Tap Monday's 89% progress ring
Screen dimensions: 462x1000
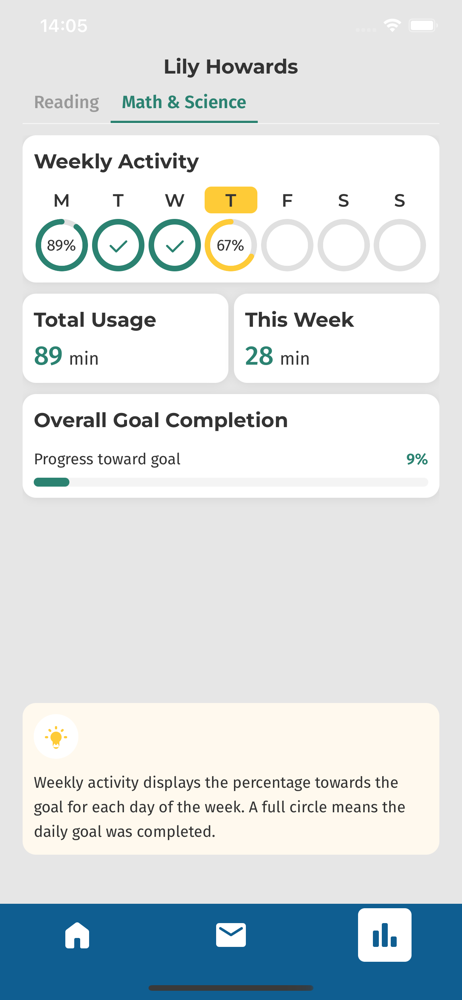point(61,246)
